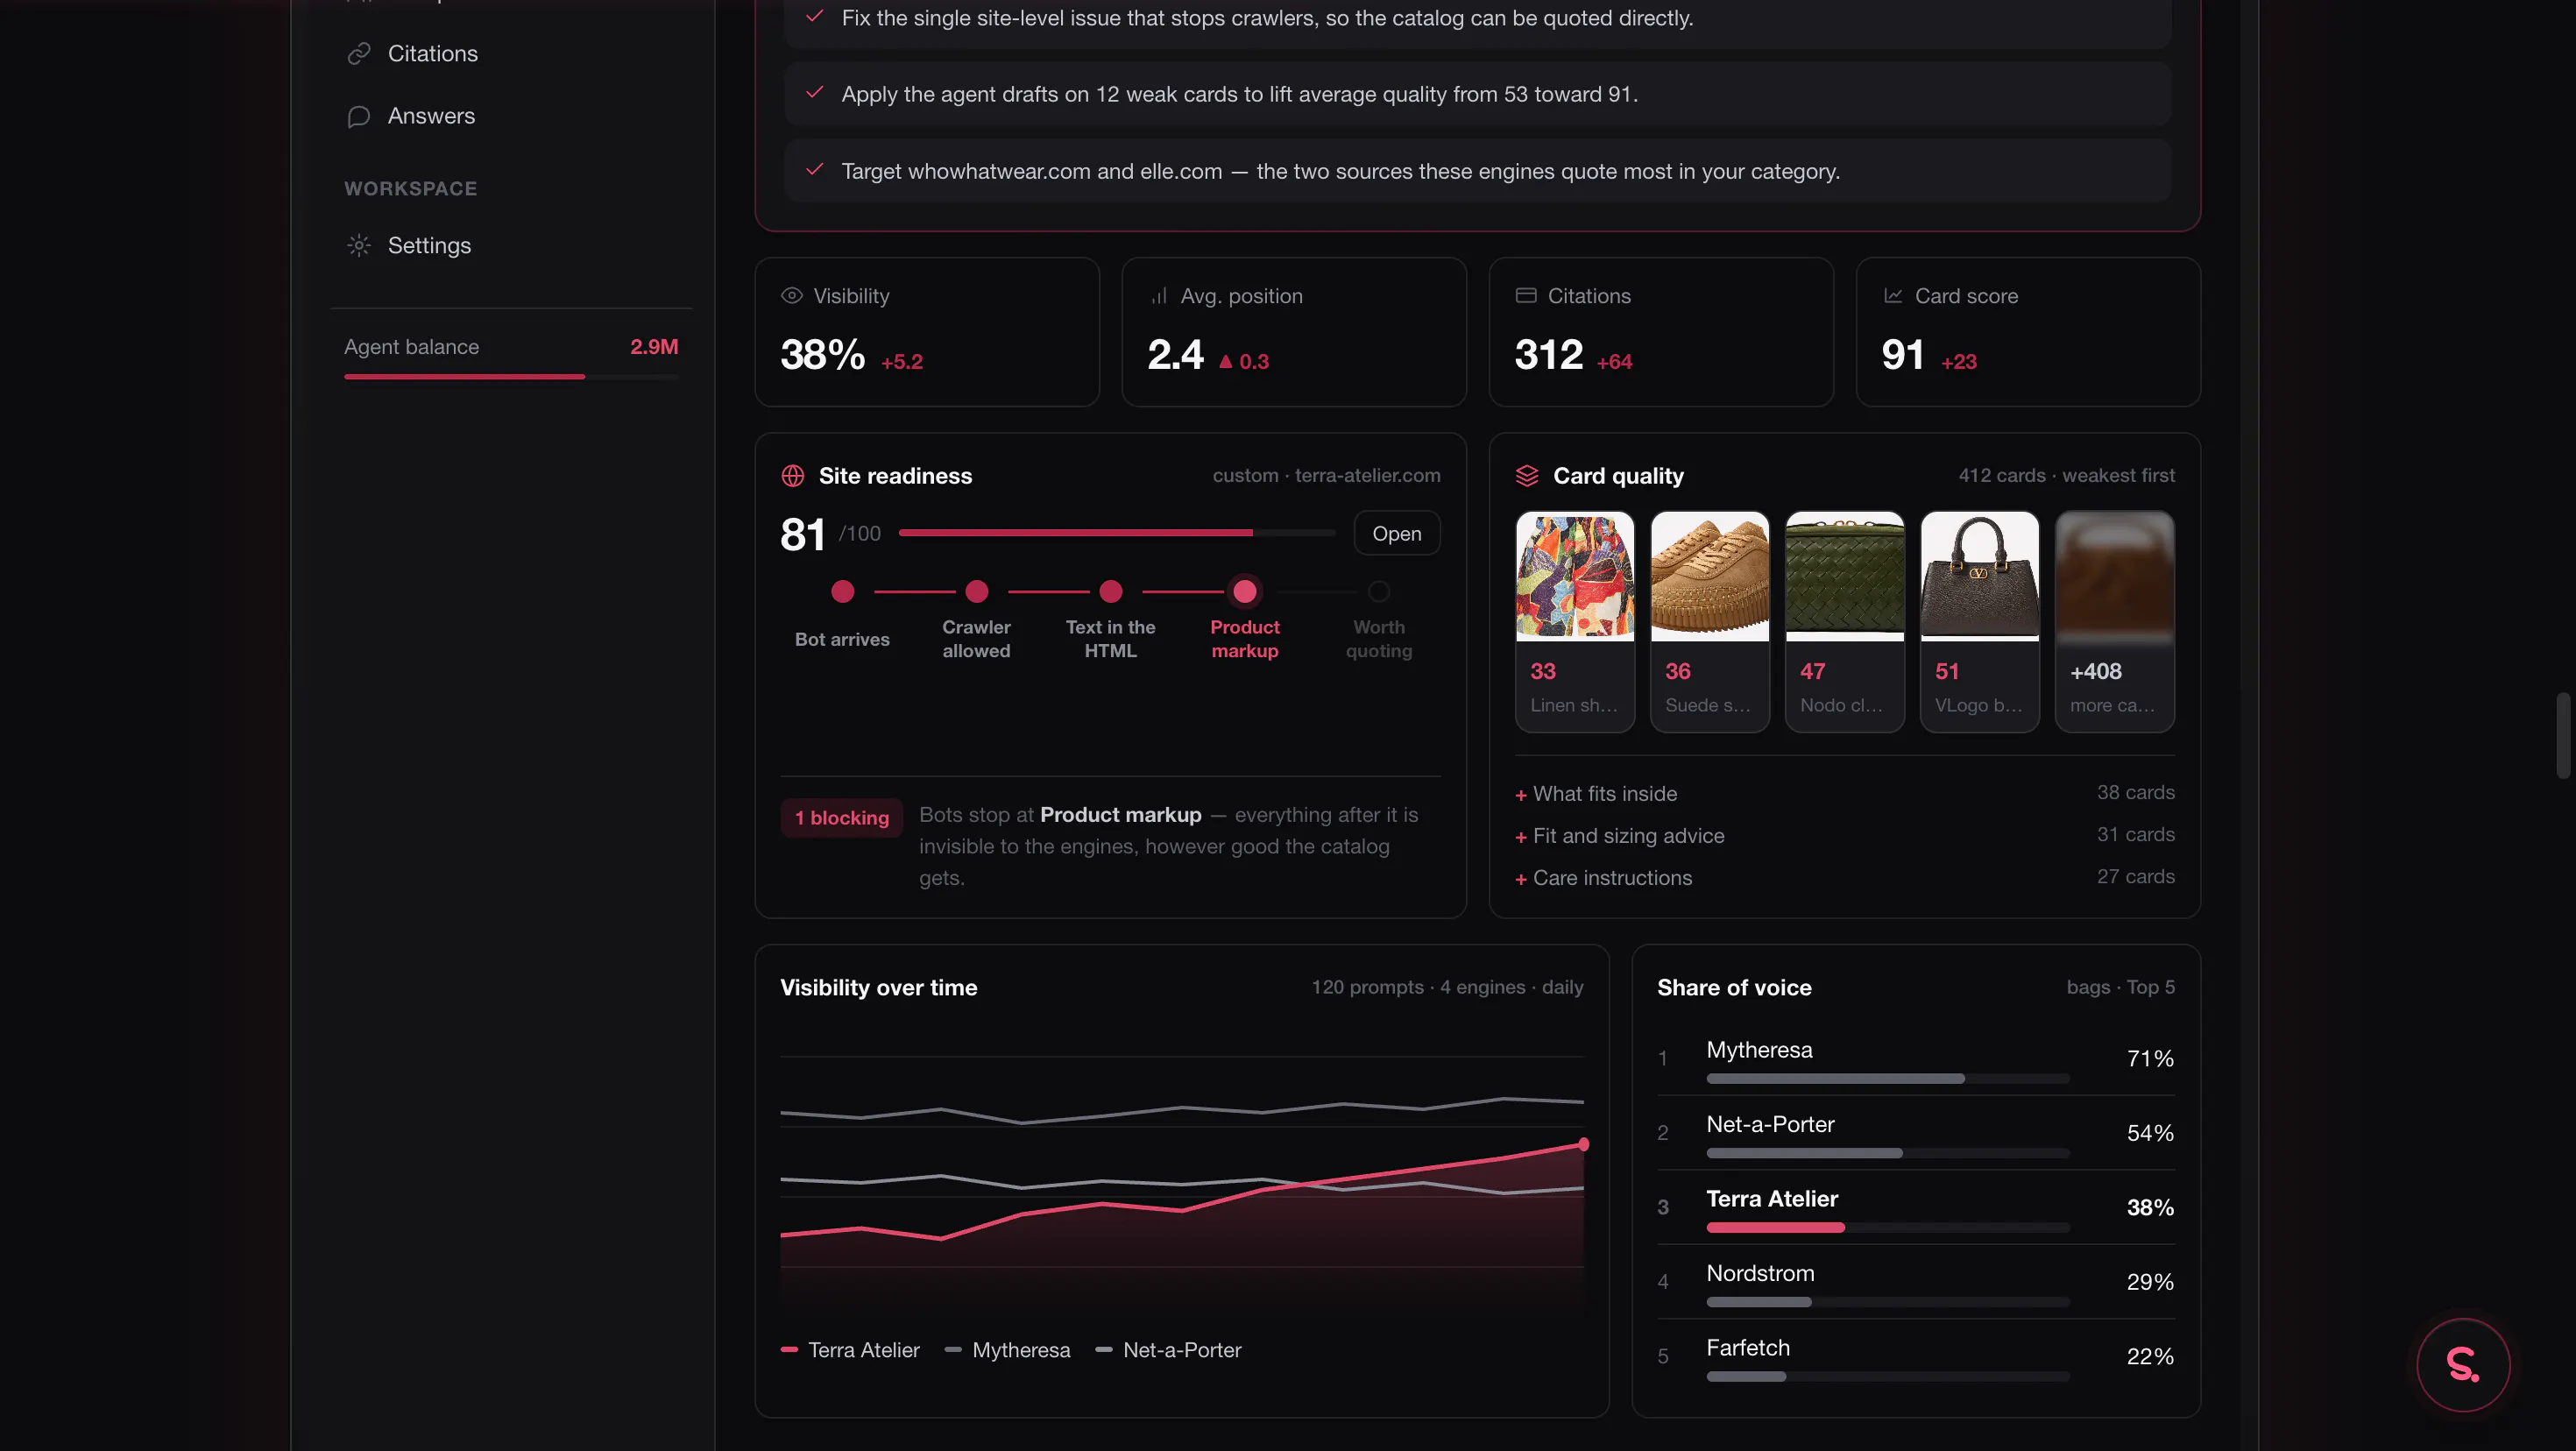Click the Avg. position bars icon
The height and width of the screenshot is (1451, 2576).
pyautogui.click(x=1159, y=296)
